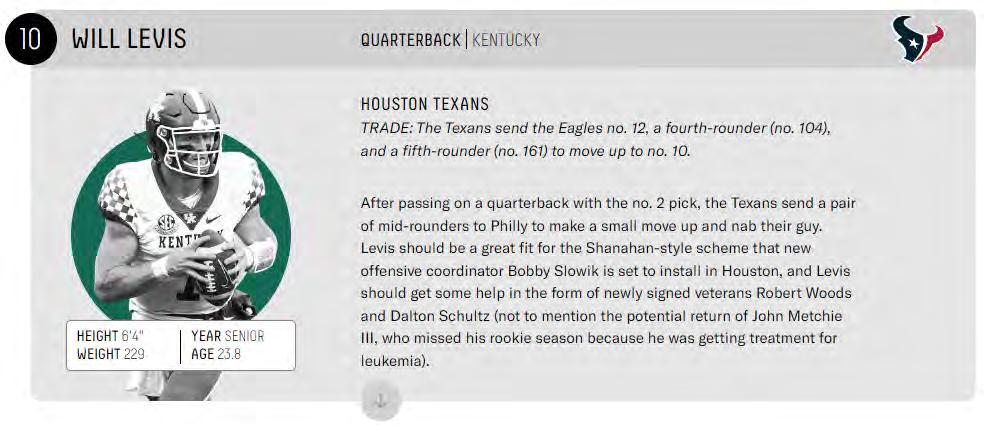Click the KENTUCKY school label

(506, 40)
